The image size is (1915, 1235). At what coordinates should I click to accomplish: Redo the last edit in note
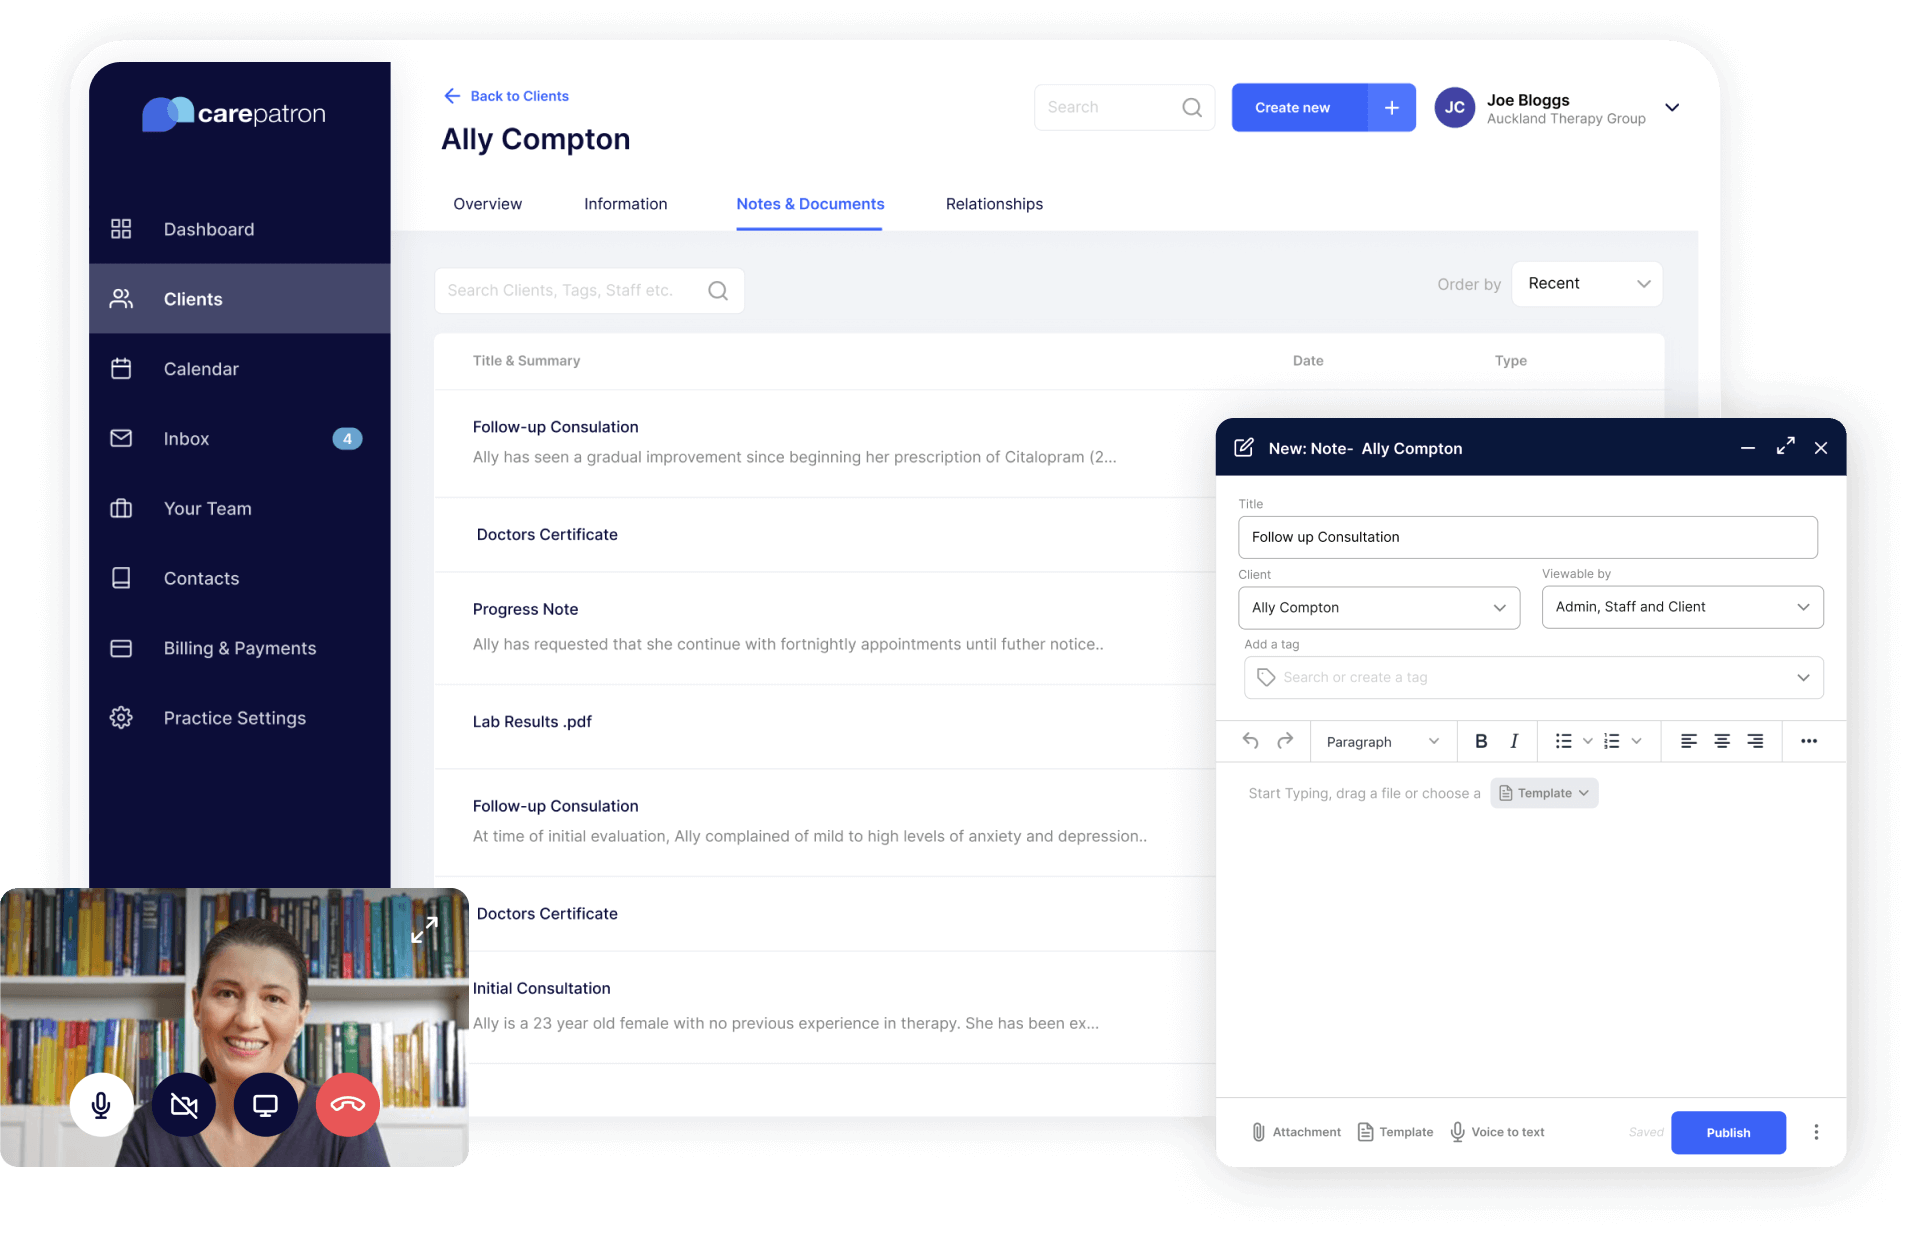(x=1285, y=741)
